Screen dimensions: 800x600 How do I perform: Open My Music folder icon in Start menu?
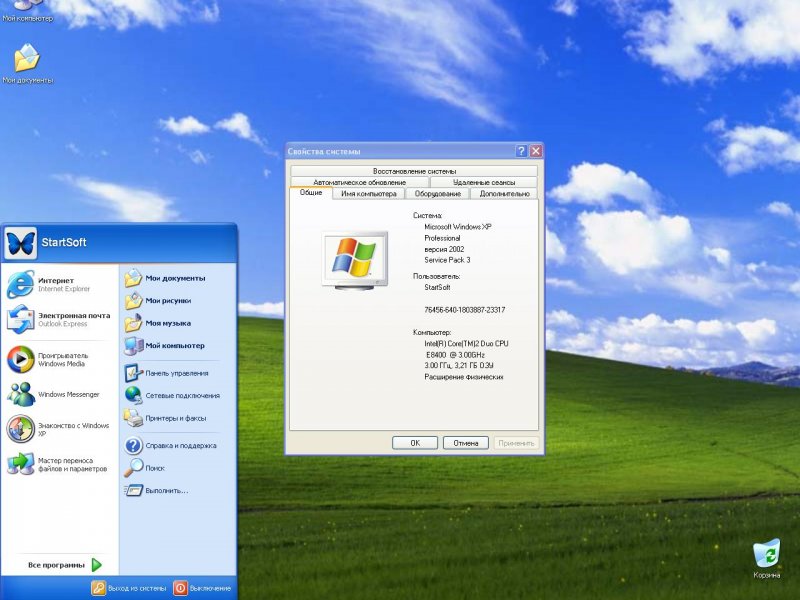click(x=133, y=323)
